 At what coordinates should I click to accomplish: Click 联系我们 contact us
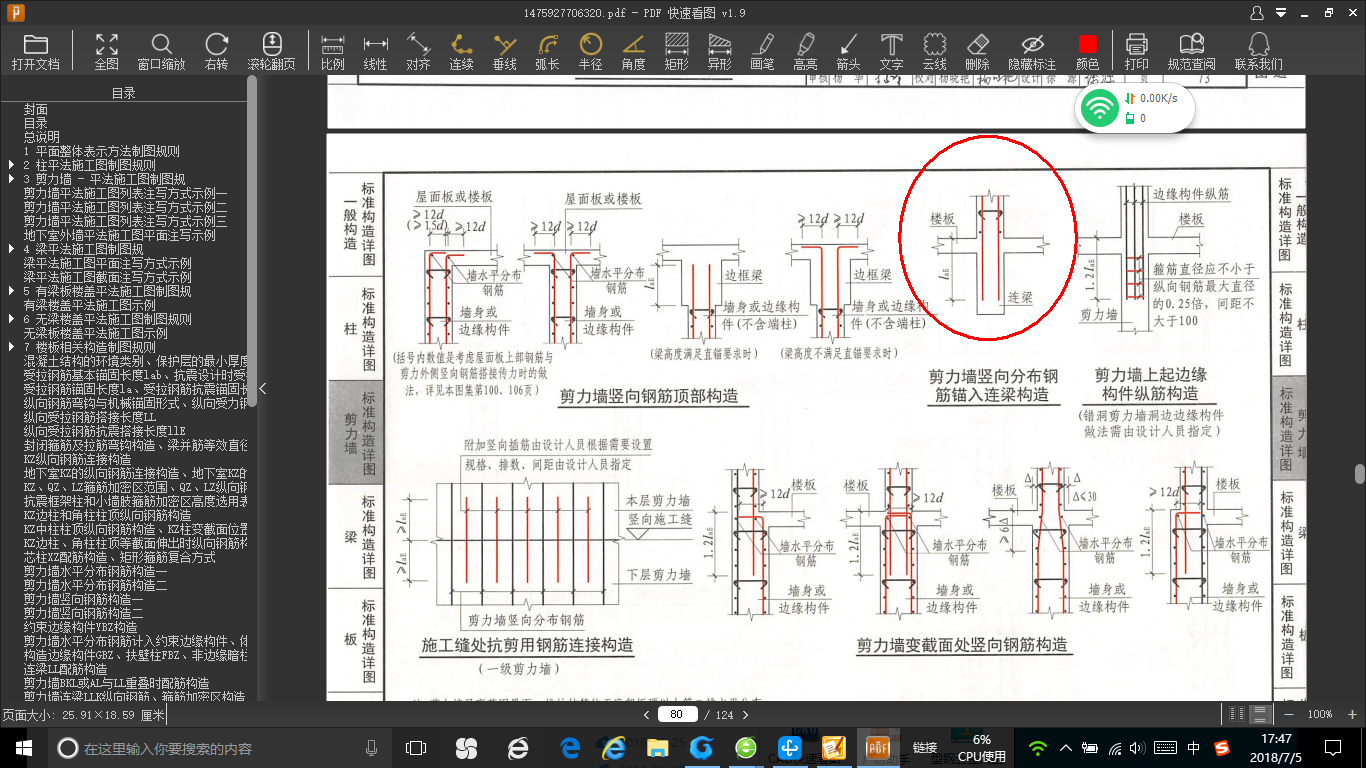1259,52
